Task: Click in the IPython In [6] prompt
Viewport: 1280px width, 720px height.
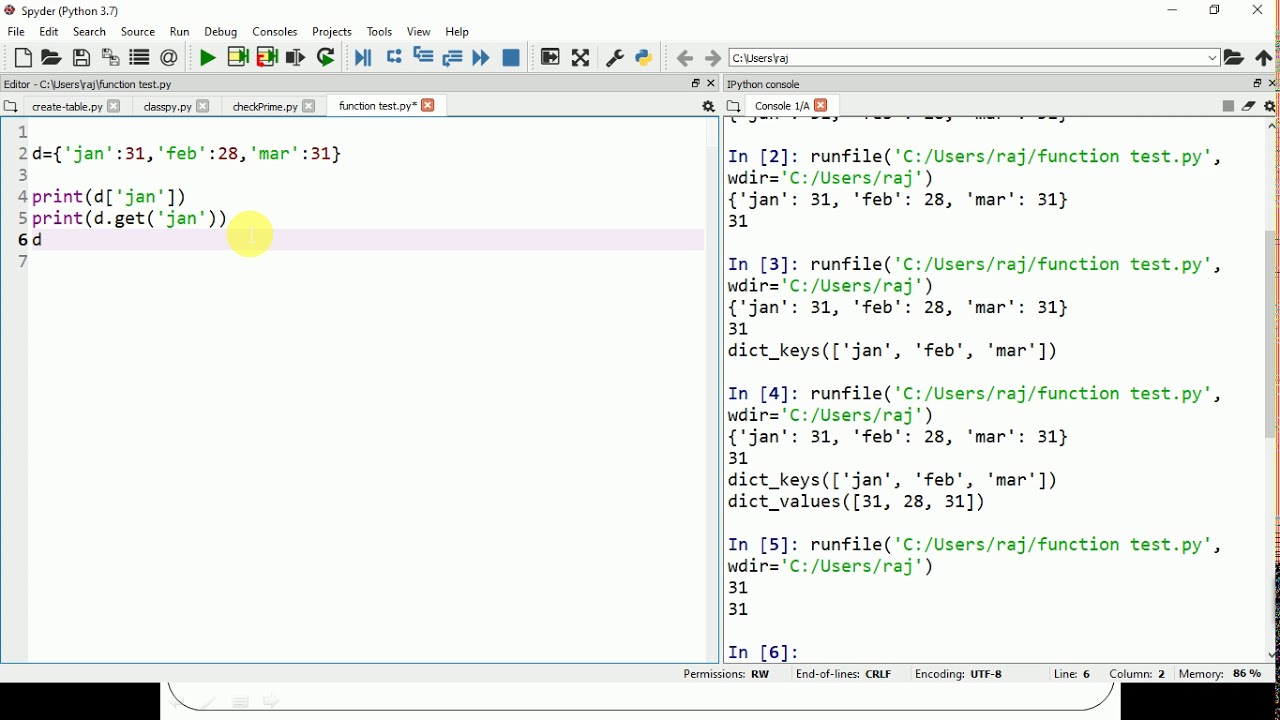Action: tap(765, 653)
